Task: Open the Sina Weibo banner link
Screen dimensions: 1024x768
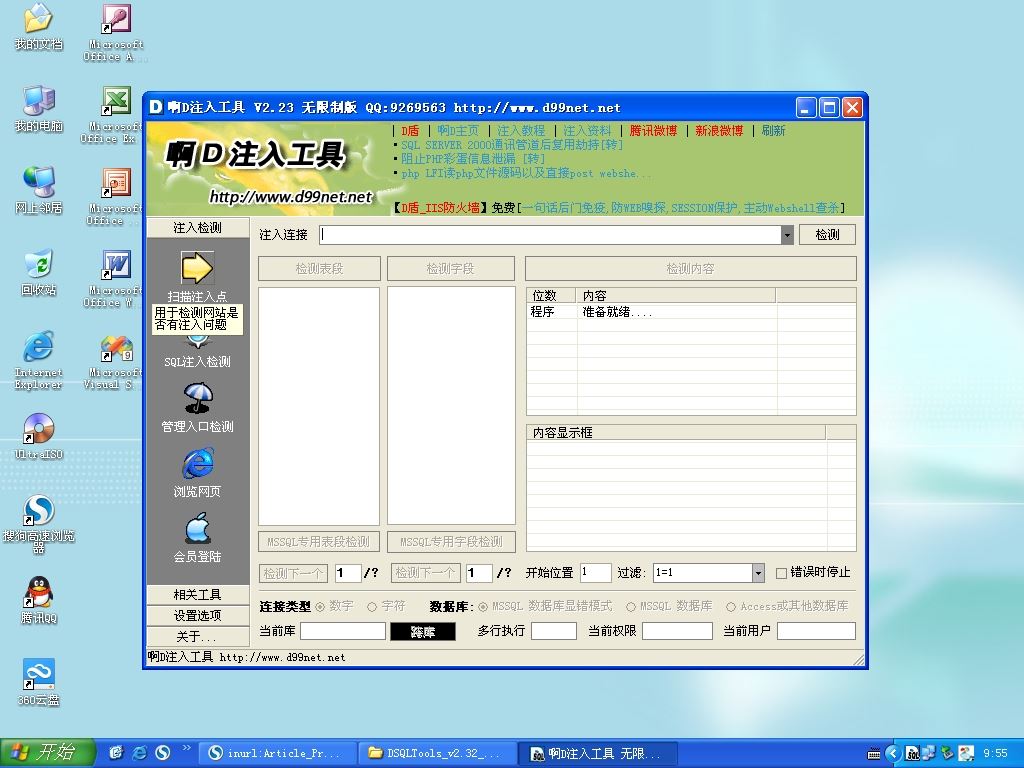Action: coord(719,131)
